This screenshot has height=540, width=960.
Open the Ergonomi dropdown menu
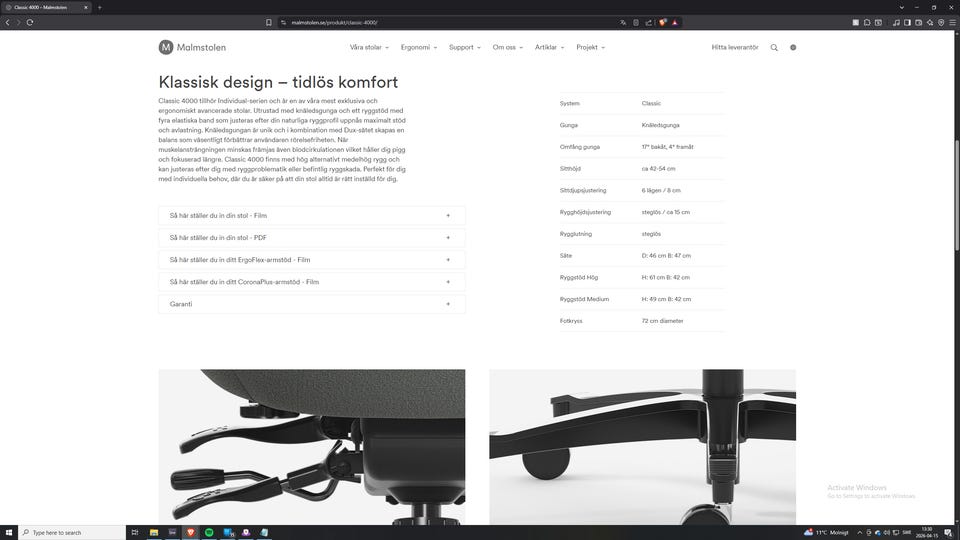tap(419, 47)
